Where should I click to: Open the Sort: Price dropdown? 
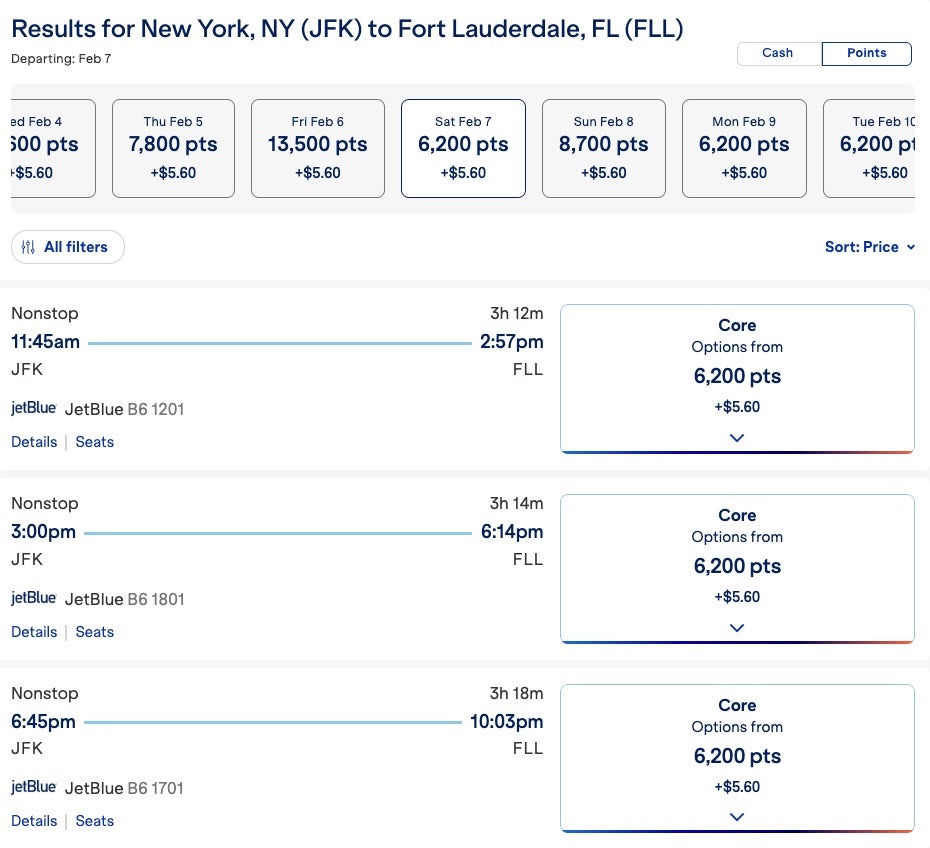click(x=869, y=247)
